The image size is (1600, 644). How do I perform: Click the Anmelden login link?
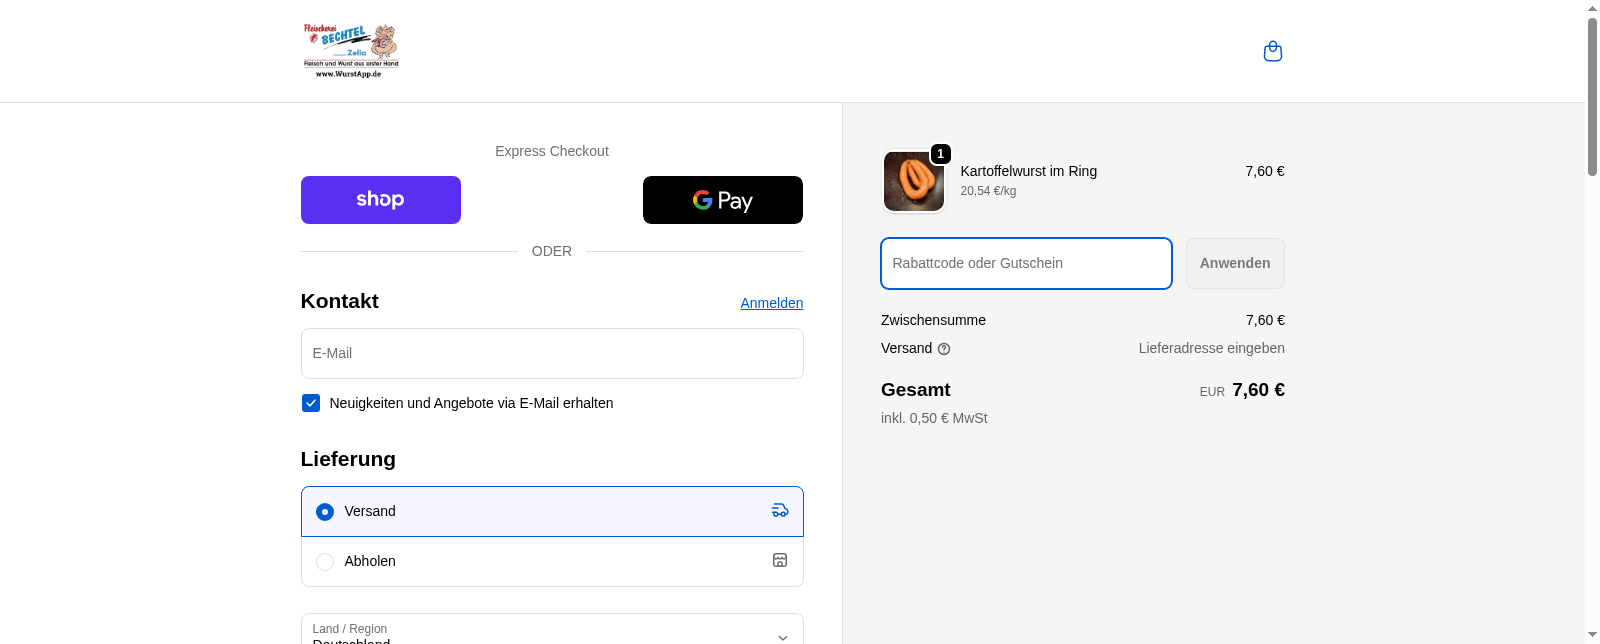pyautogui.click(x=772, y=303)
